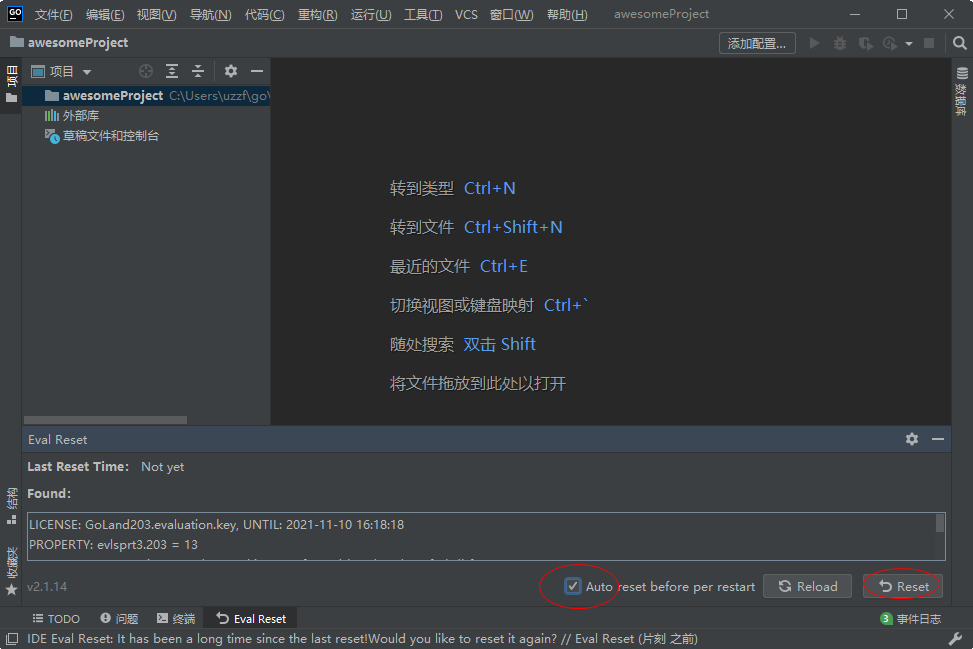The width and height of the screenshot is (973, 649).
Task: Toggle the 收藏夹 sidebar tab with star
Action: click(11, 571)
